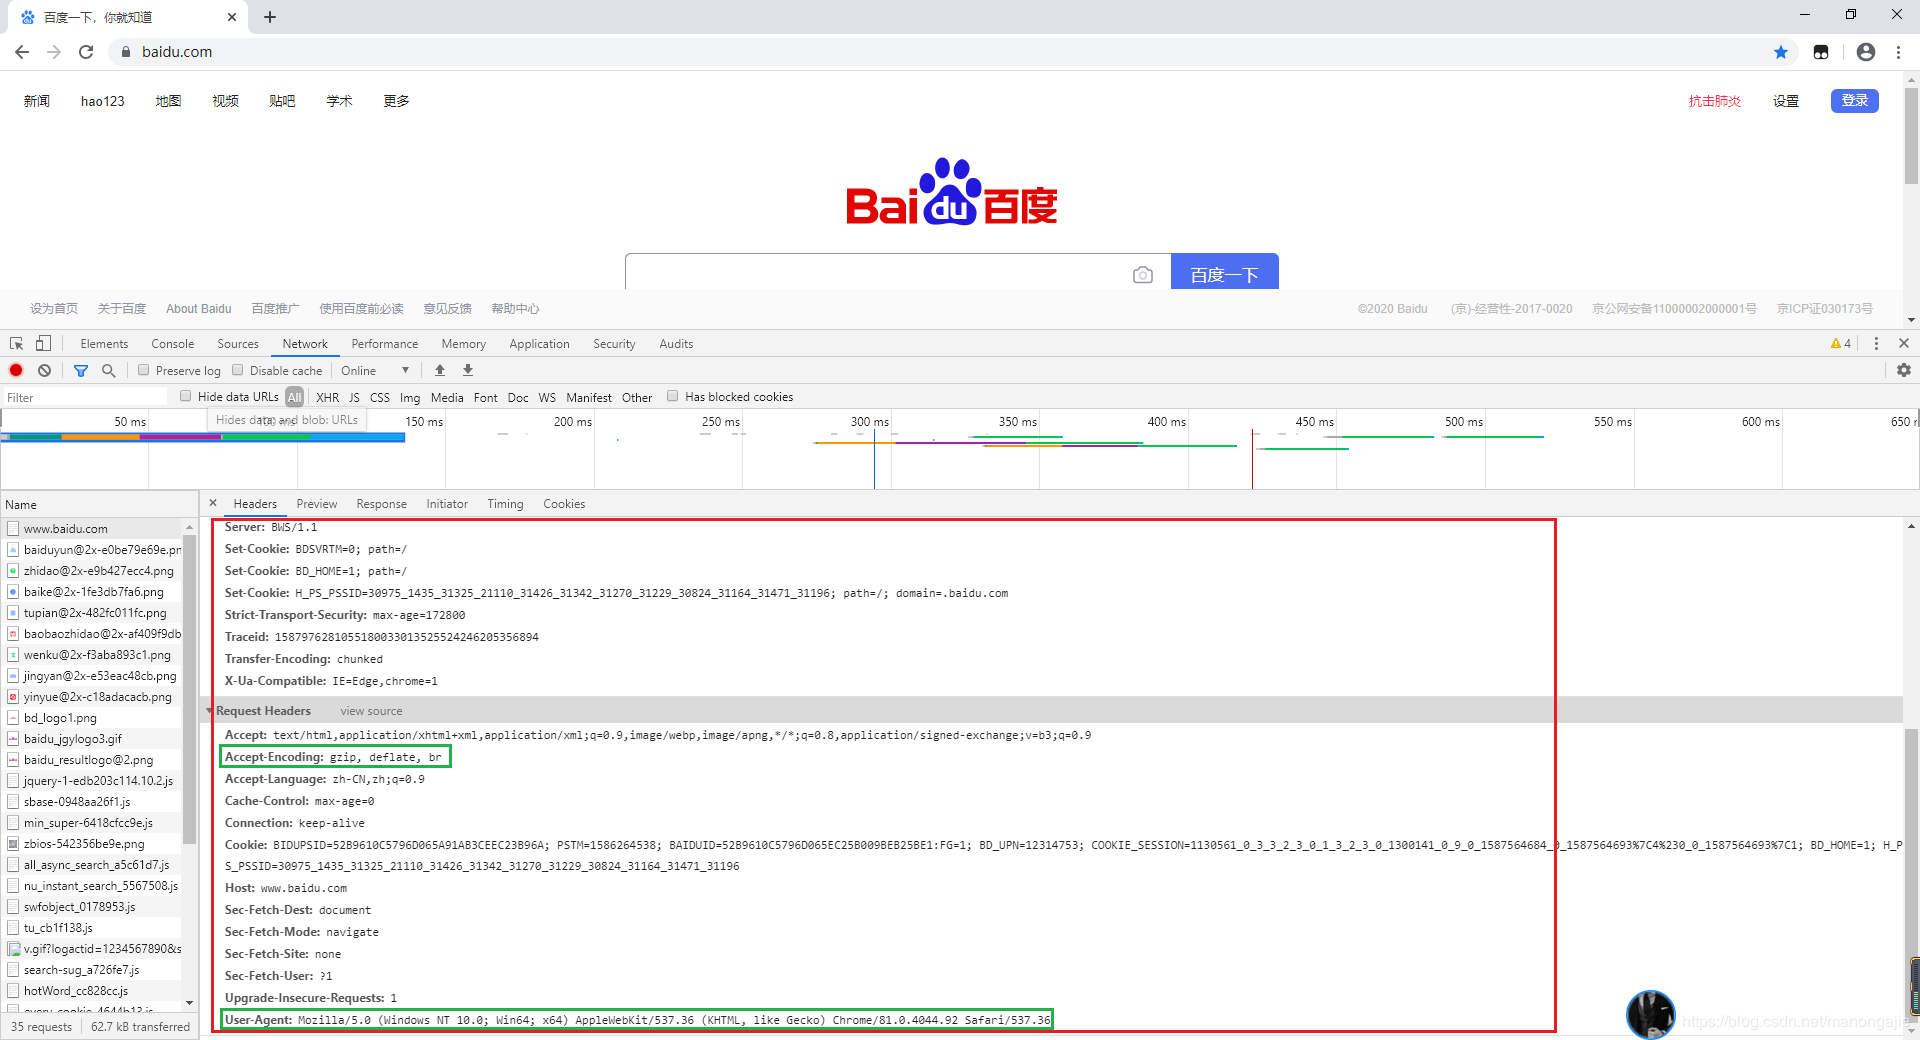Switch to the Sources panel
Image resolution: width=1920 pixels, height=1040 pixels.
(238, 343)
